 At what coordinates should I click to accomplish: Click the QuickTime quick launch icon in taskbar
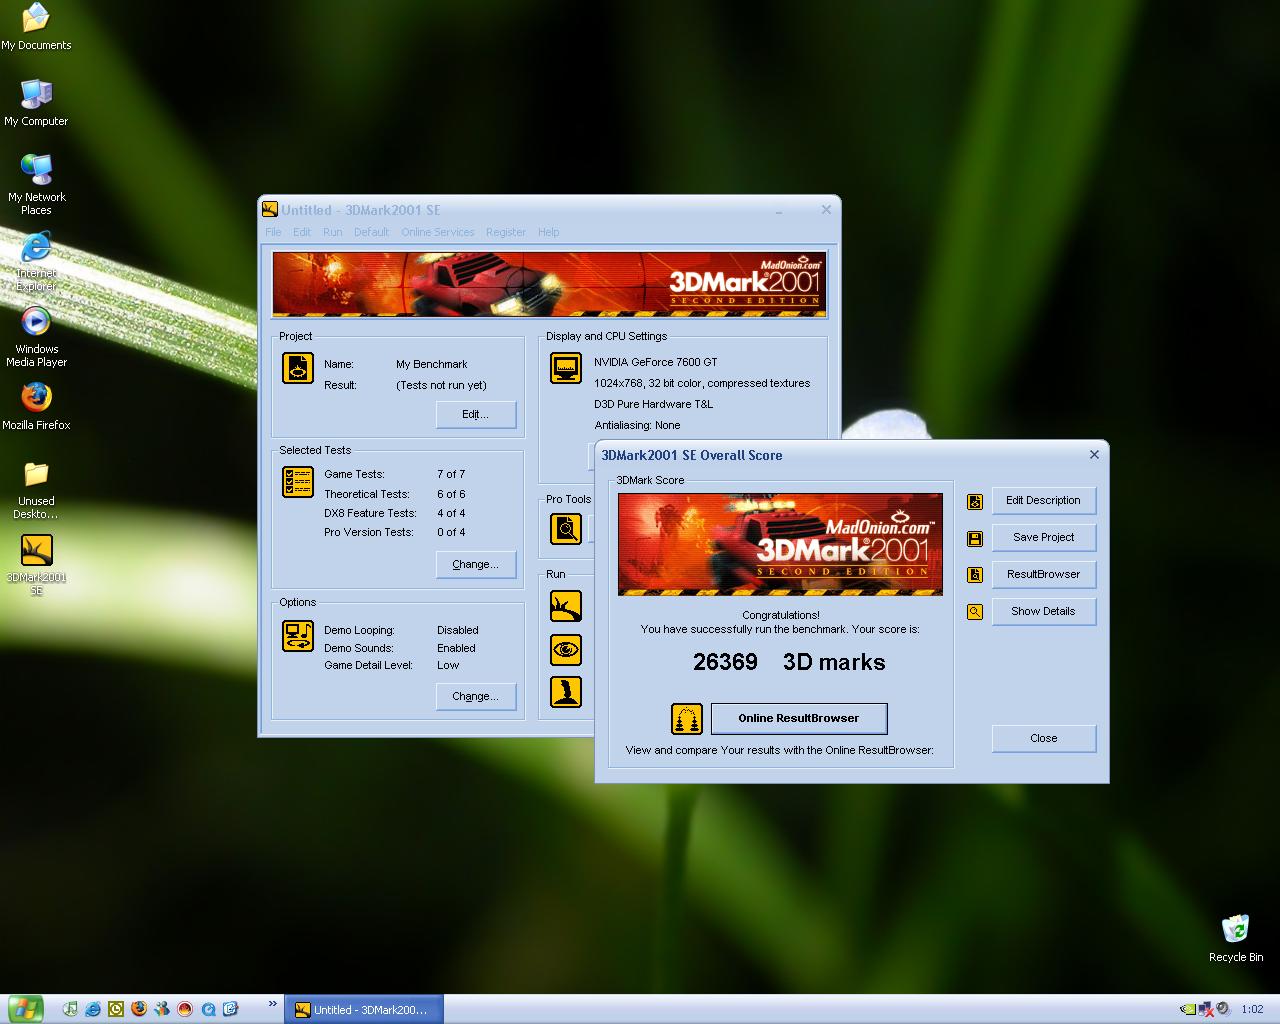(208, 1009)
